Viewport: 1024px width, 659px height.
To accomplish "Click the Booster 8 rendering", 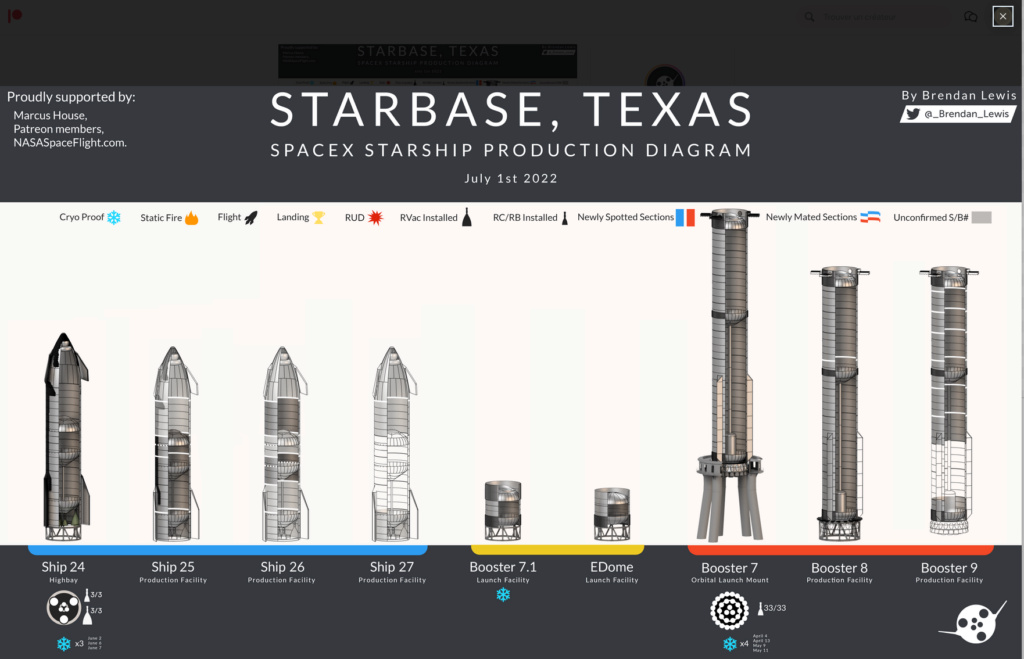I will coord(840,404).
